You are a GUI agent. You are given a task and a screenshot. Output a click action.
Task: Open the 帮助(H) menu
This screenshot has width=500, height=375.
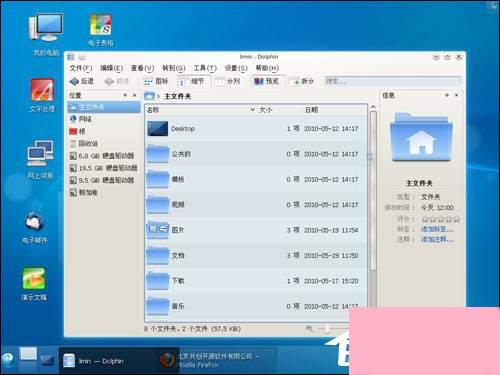click(267, 68)
